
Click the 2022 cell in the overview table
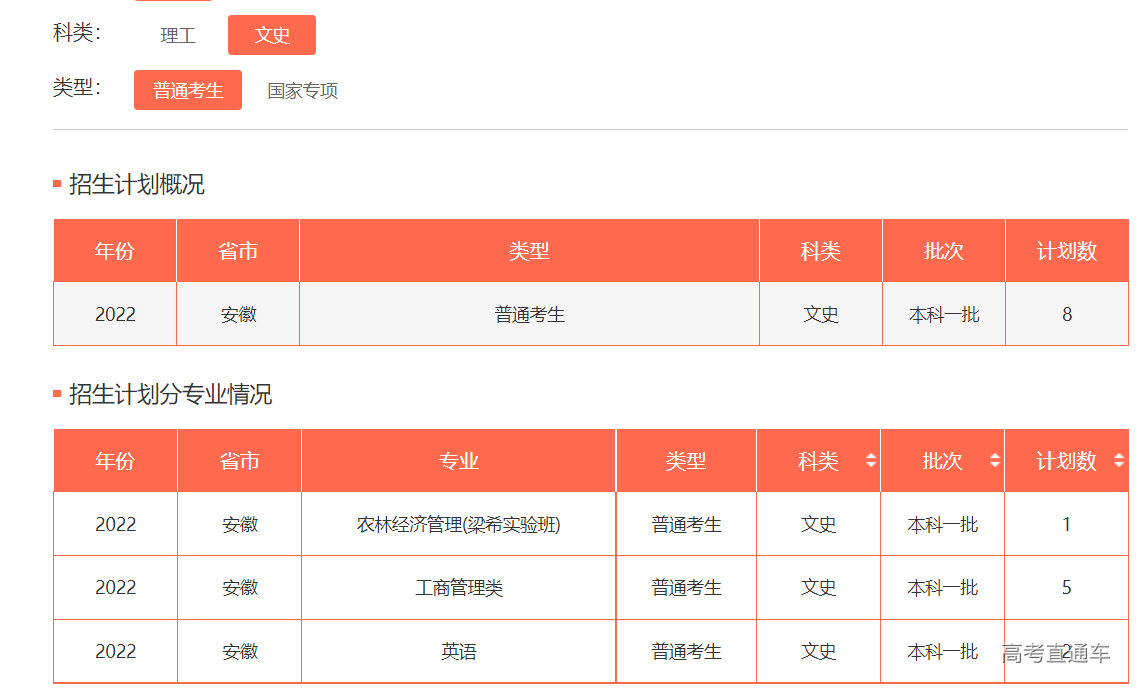[114, 314]
